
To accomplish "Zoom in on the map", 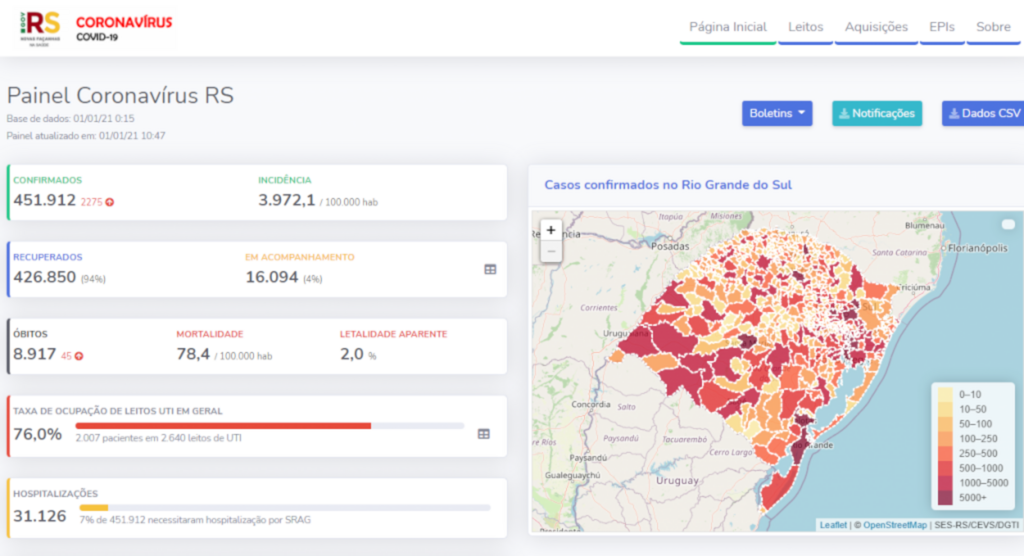I will click(x=550, y=230).
